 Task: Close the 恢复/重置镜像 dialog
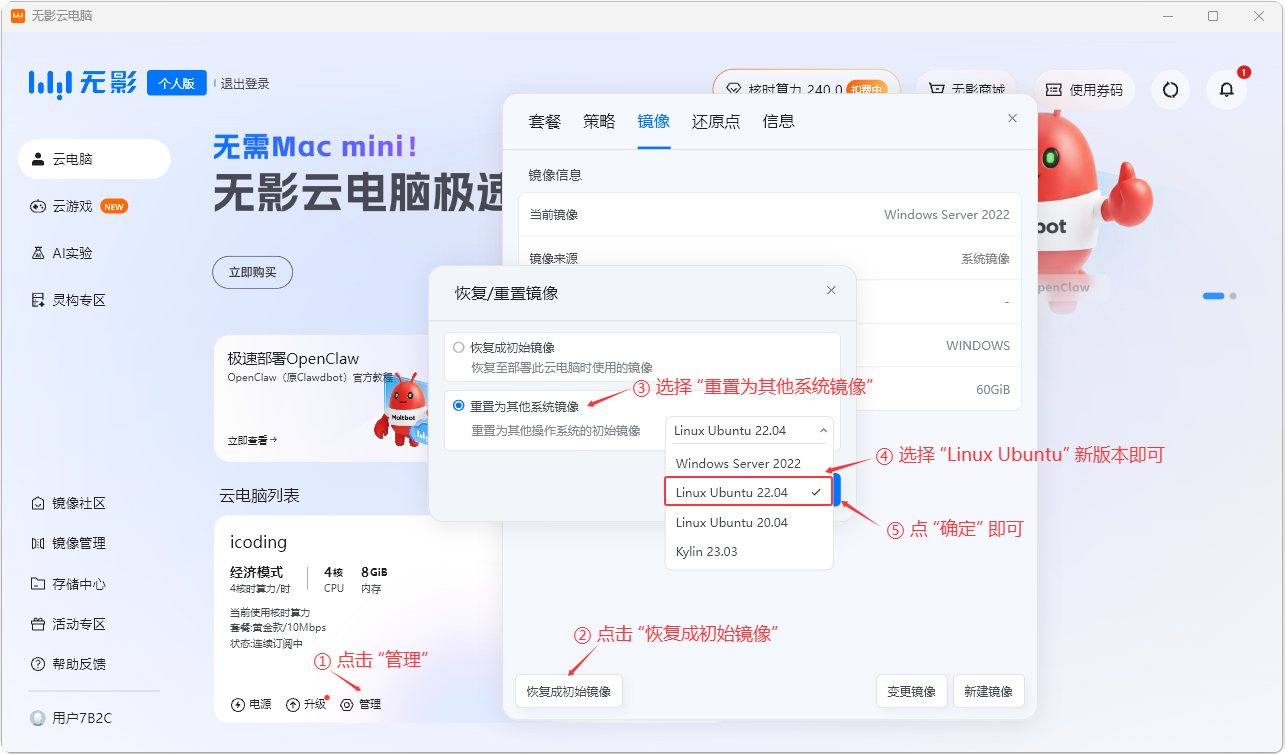click(x=831, y=290)
